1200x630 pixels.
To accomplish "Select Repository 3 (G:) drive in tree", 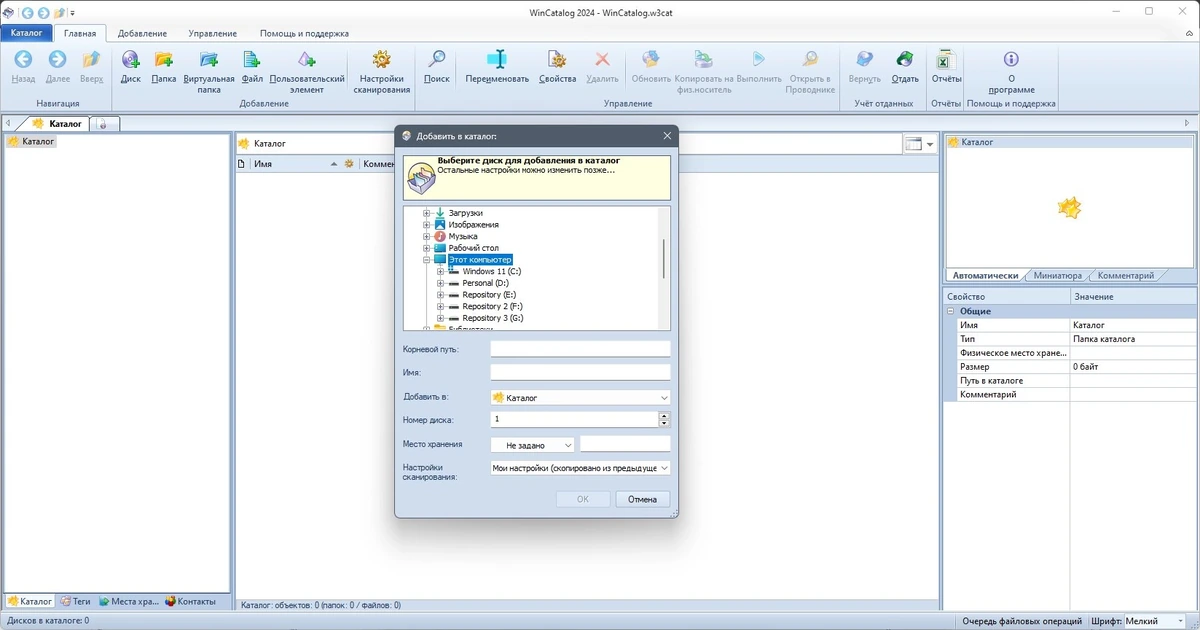I will point(492,318).
